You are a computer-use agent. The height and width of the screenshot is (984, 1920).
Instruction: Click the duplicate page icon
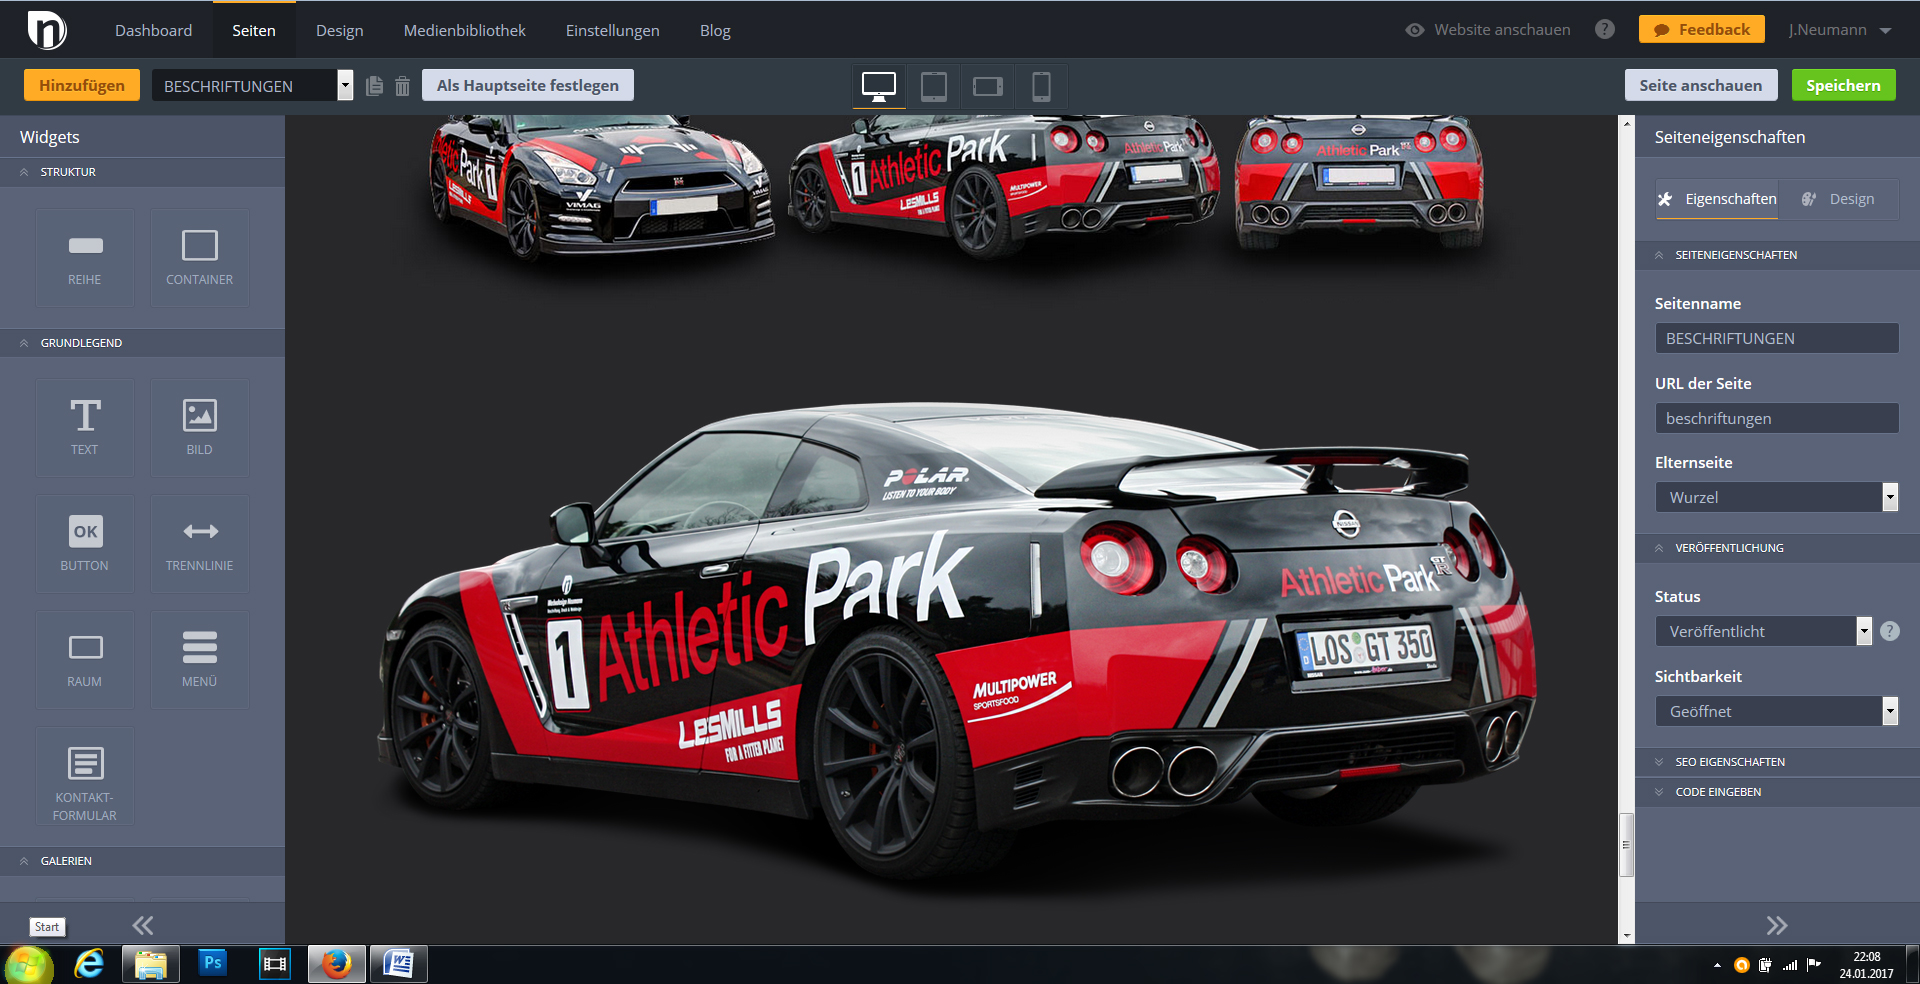[375, 86]
